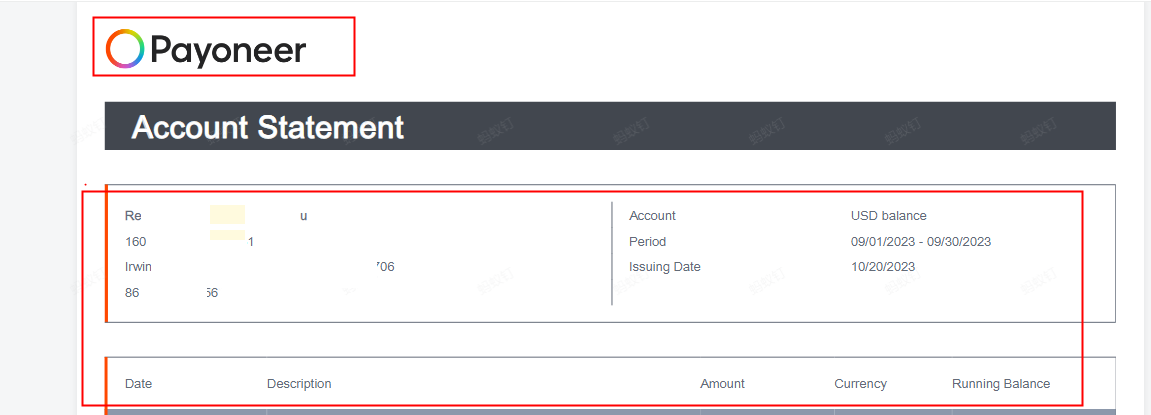This screenshot has height=415, width=1151.
Task: Click the line starting with 86
Action: pos(133,293)
